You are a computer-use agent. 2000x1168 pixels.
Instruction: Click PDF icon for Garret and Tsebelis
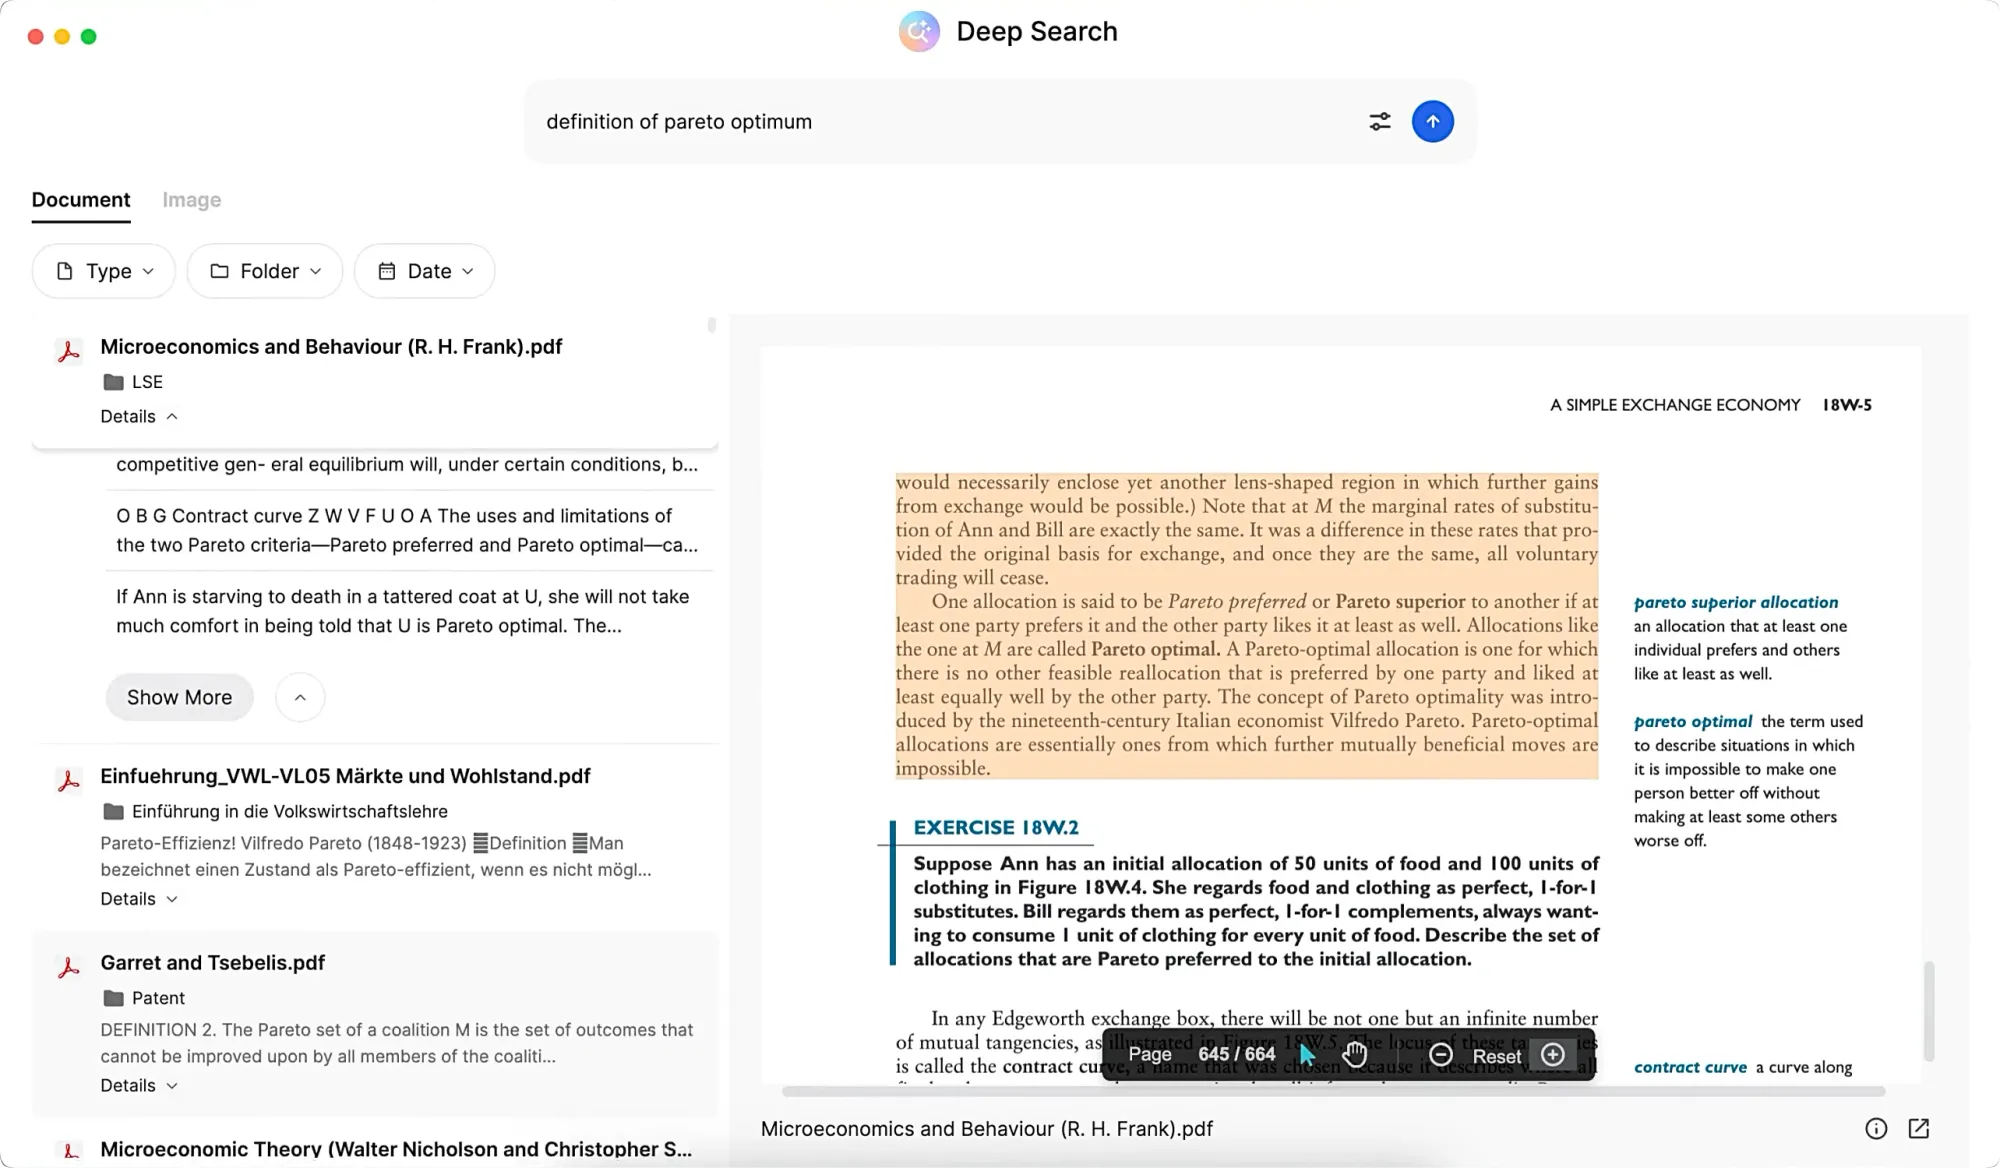[x=68, y=967]
